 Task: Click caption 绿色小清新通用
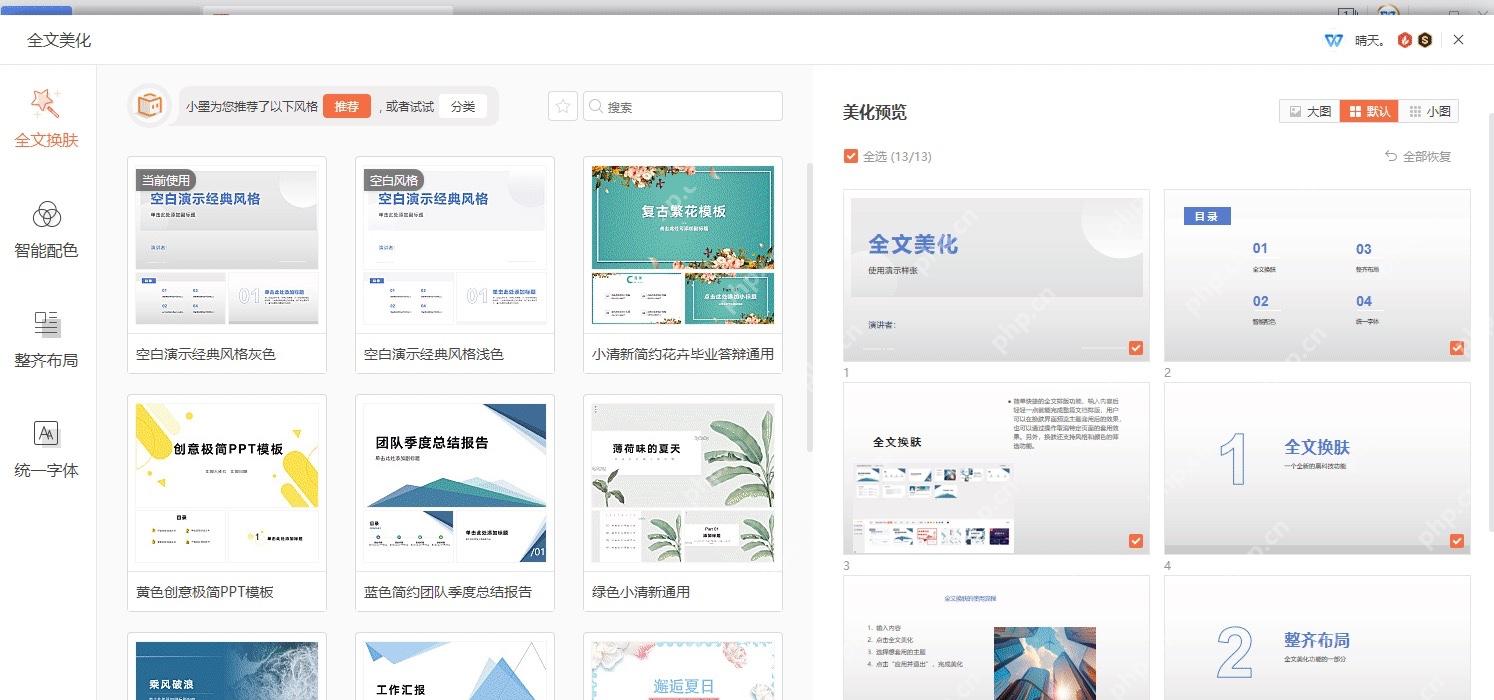pos(641,592)
